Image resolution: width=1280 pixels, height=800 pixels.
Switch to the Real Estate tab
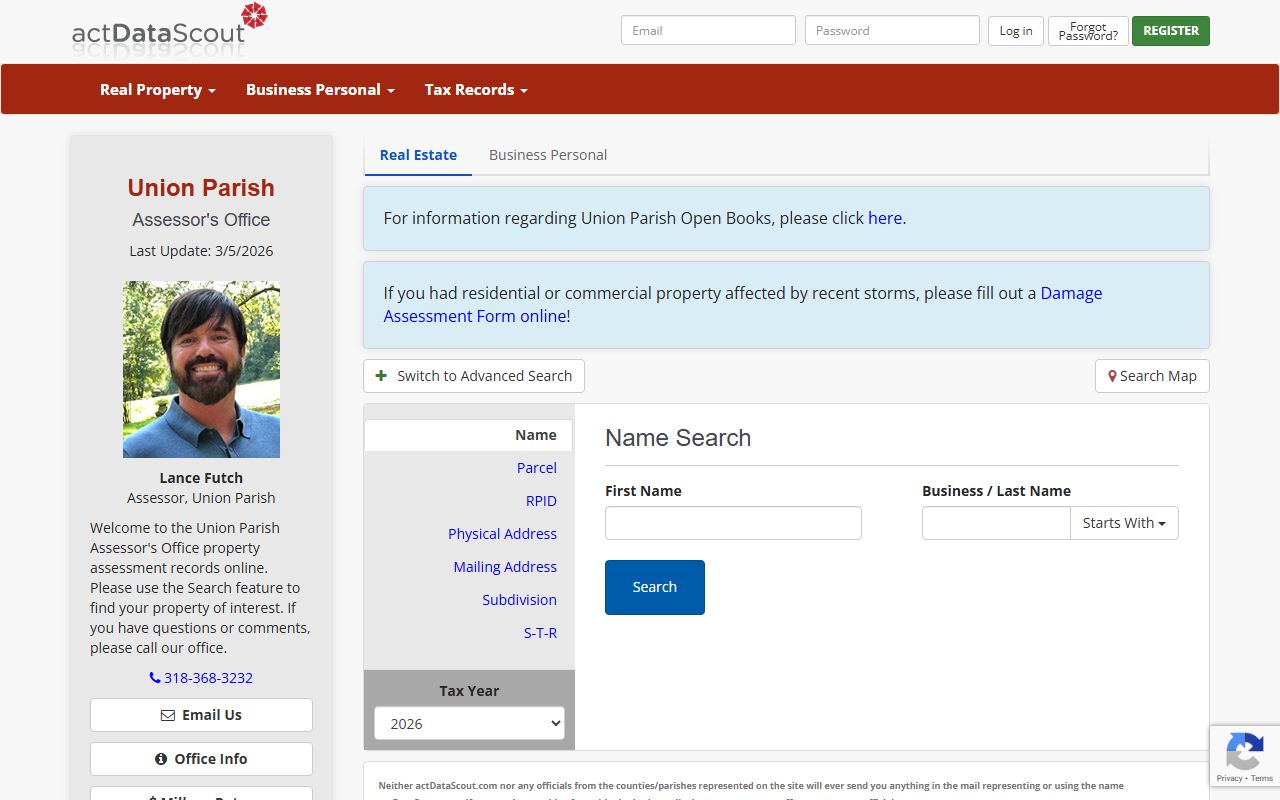click(418, 155)
